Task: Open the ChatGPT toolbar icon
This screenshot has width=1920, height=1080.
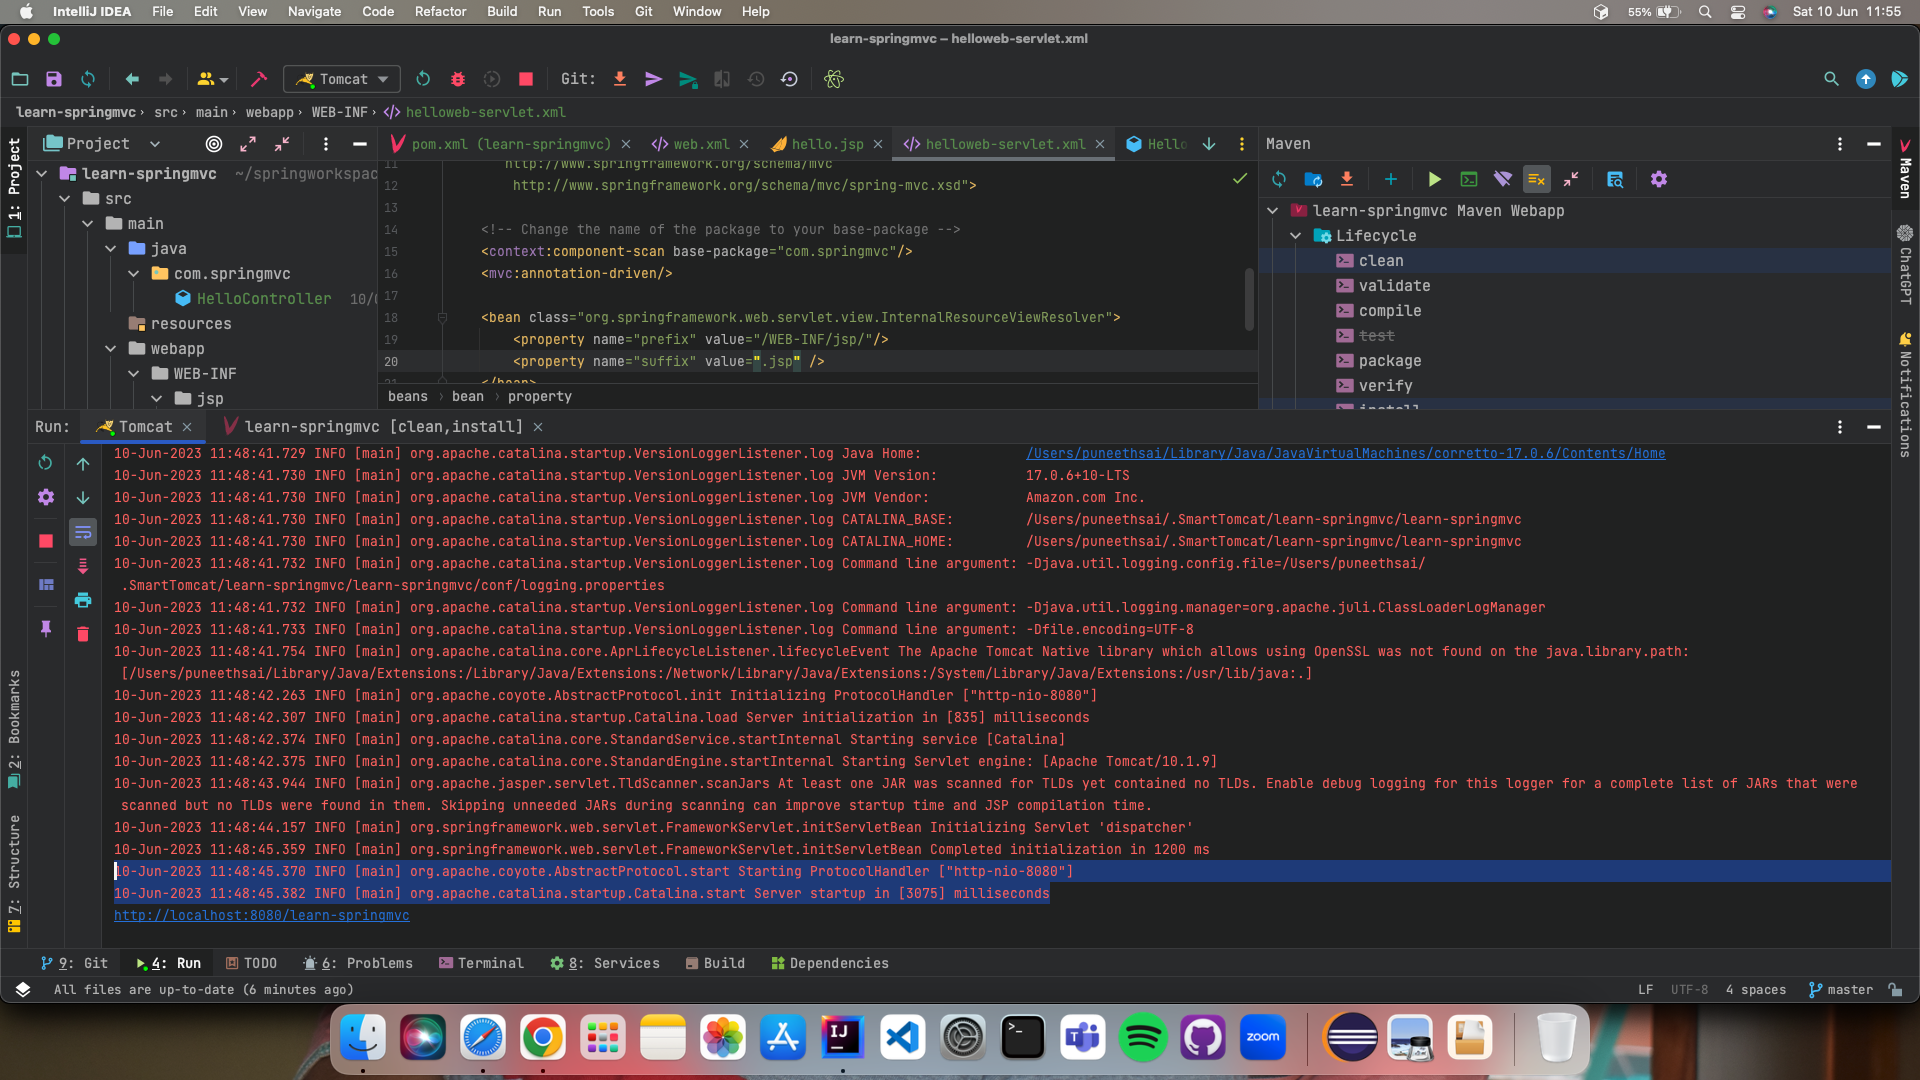Action: [x=834, y=79]
